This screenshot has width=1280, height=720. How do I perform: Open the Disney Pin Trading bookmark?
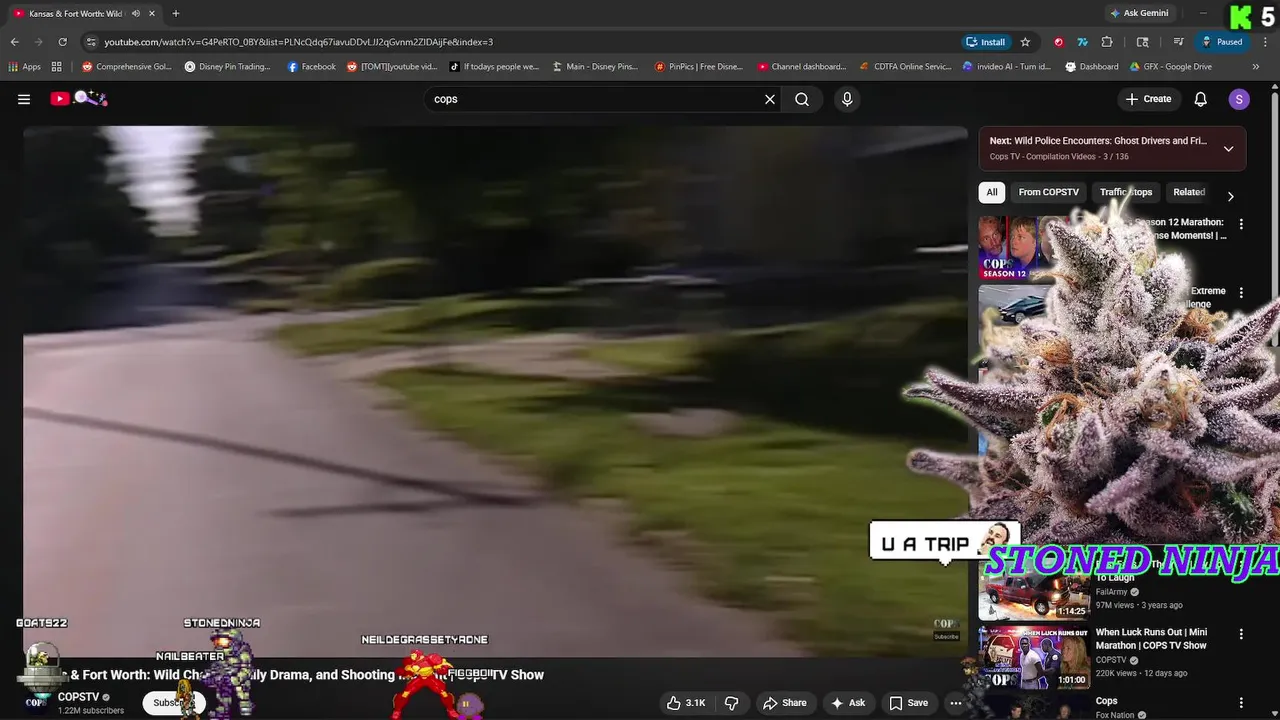(228, 67)
